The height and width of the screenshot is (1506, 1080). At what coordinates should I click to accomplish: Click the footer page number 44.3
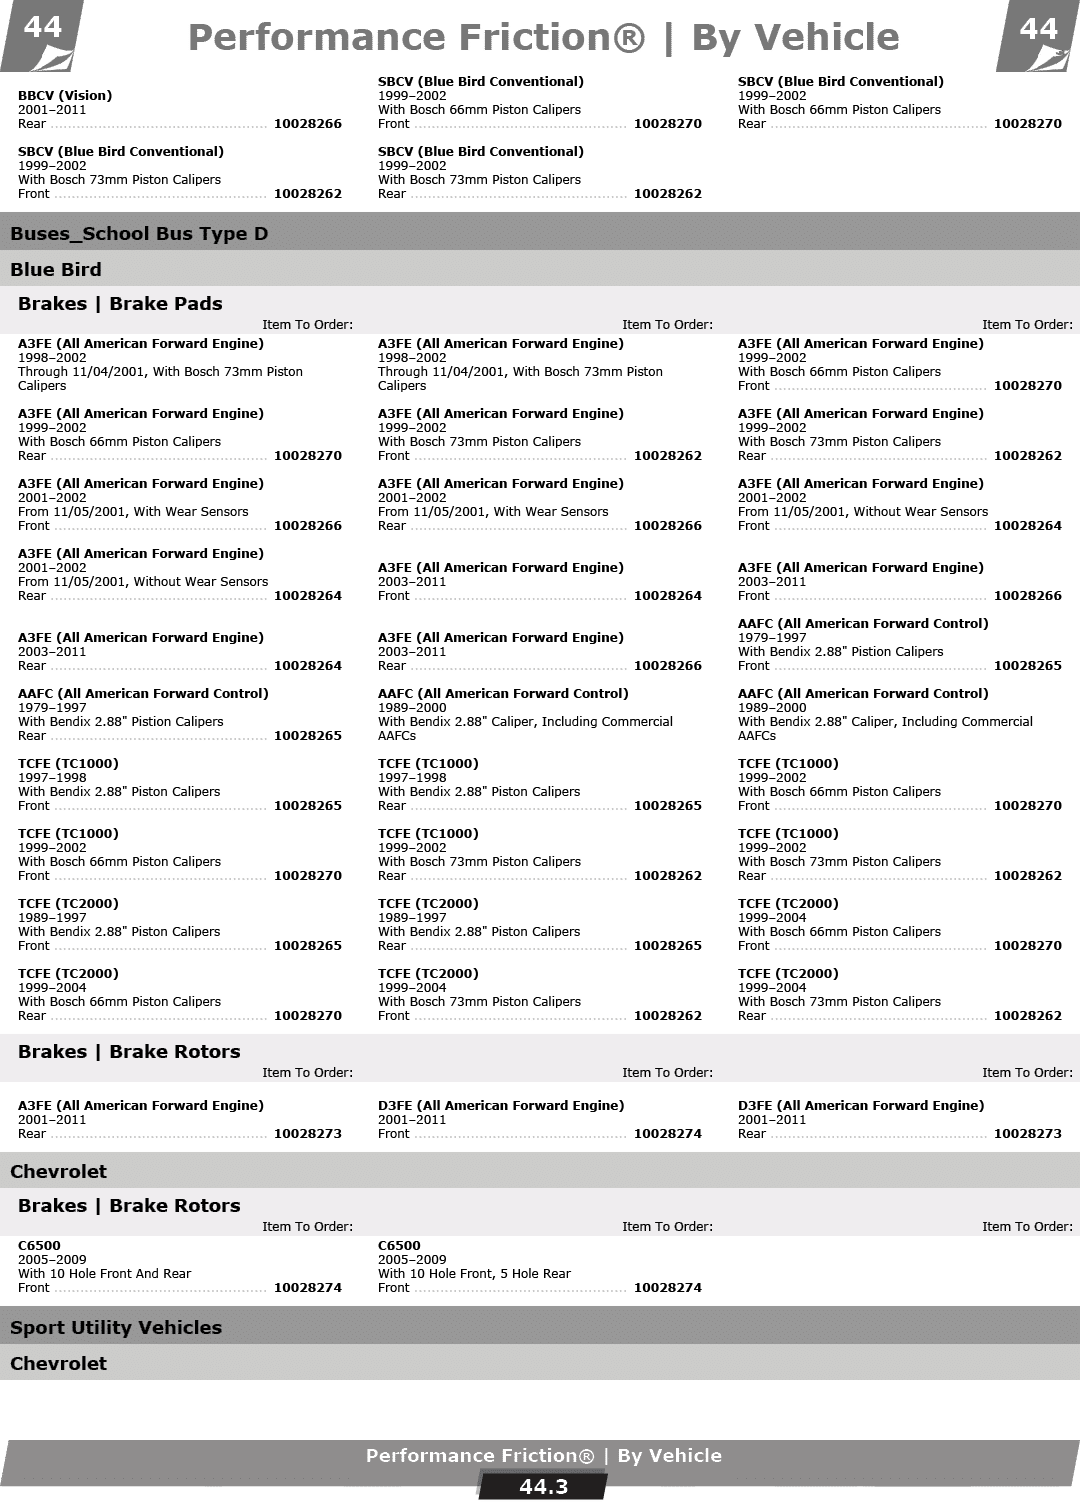coord(543,1487)
